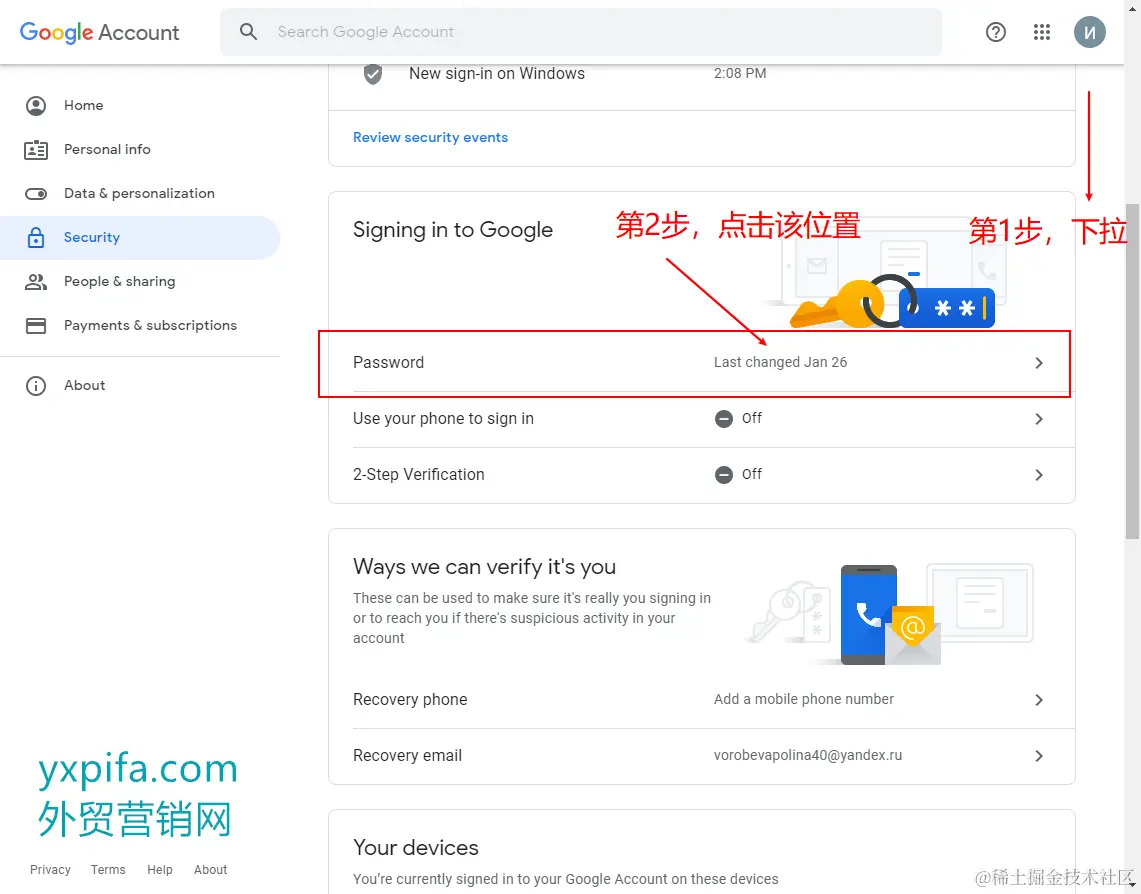Screen dimensions: 1141x894
Task: Open Data & personalization section
Action: point(140,193)
